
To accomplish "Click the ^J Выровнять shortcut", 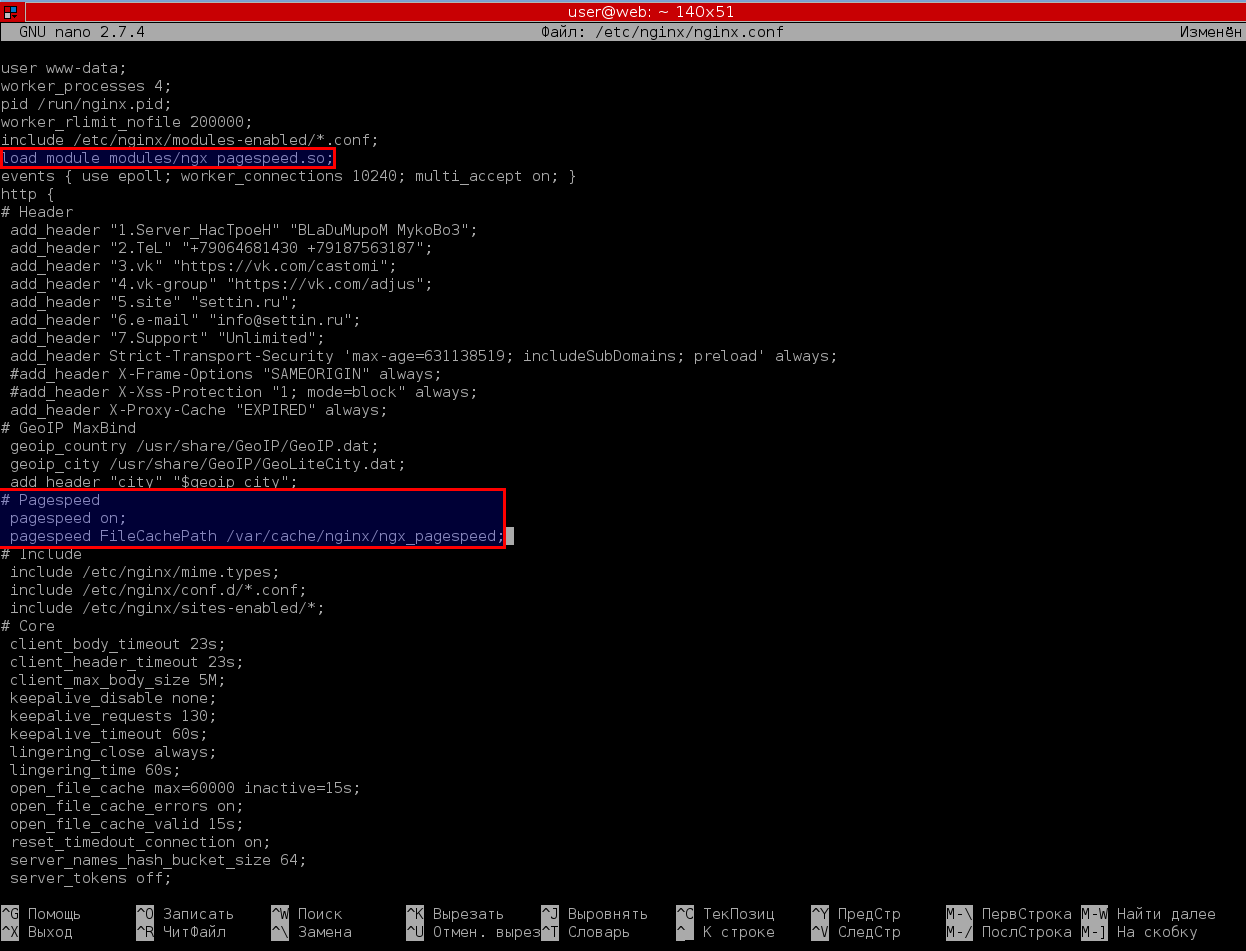I will 595,914.
